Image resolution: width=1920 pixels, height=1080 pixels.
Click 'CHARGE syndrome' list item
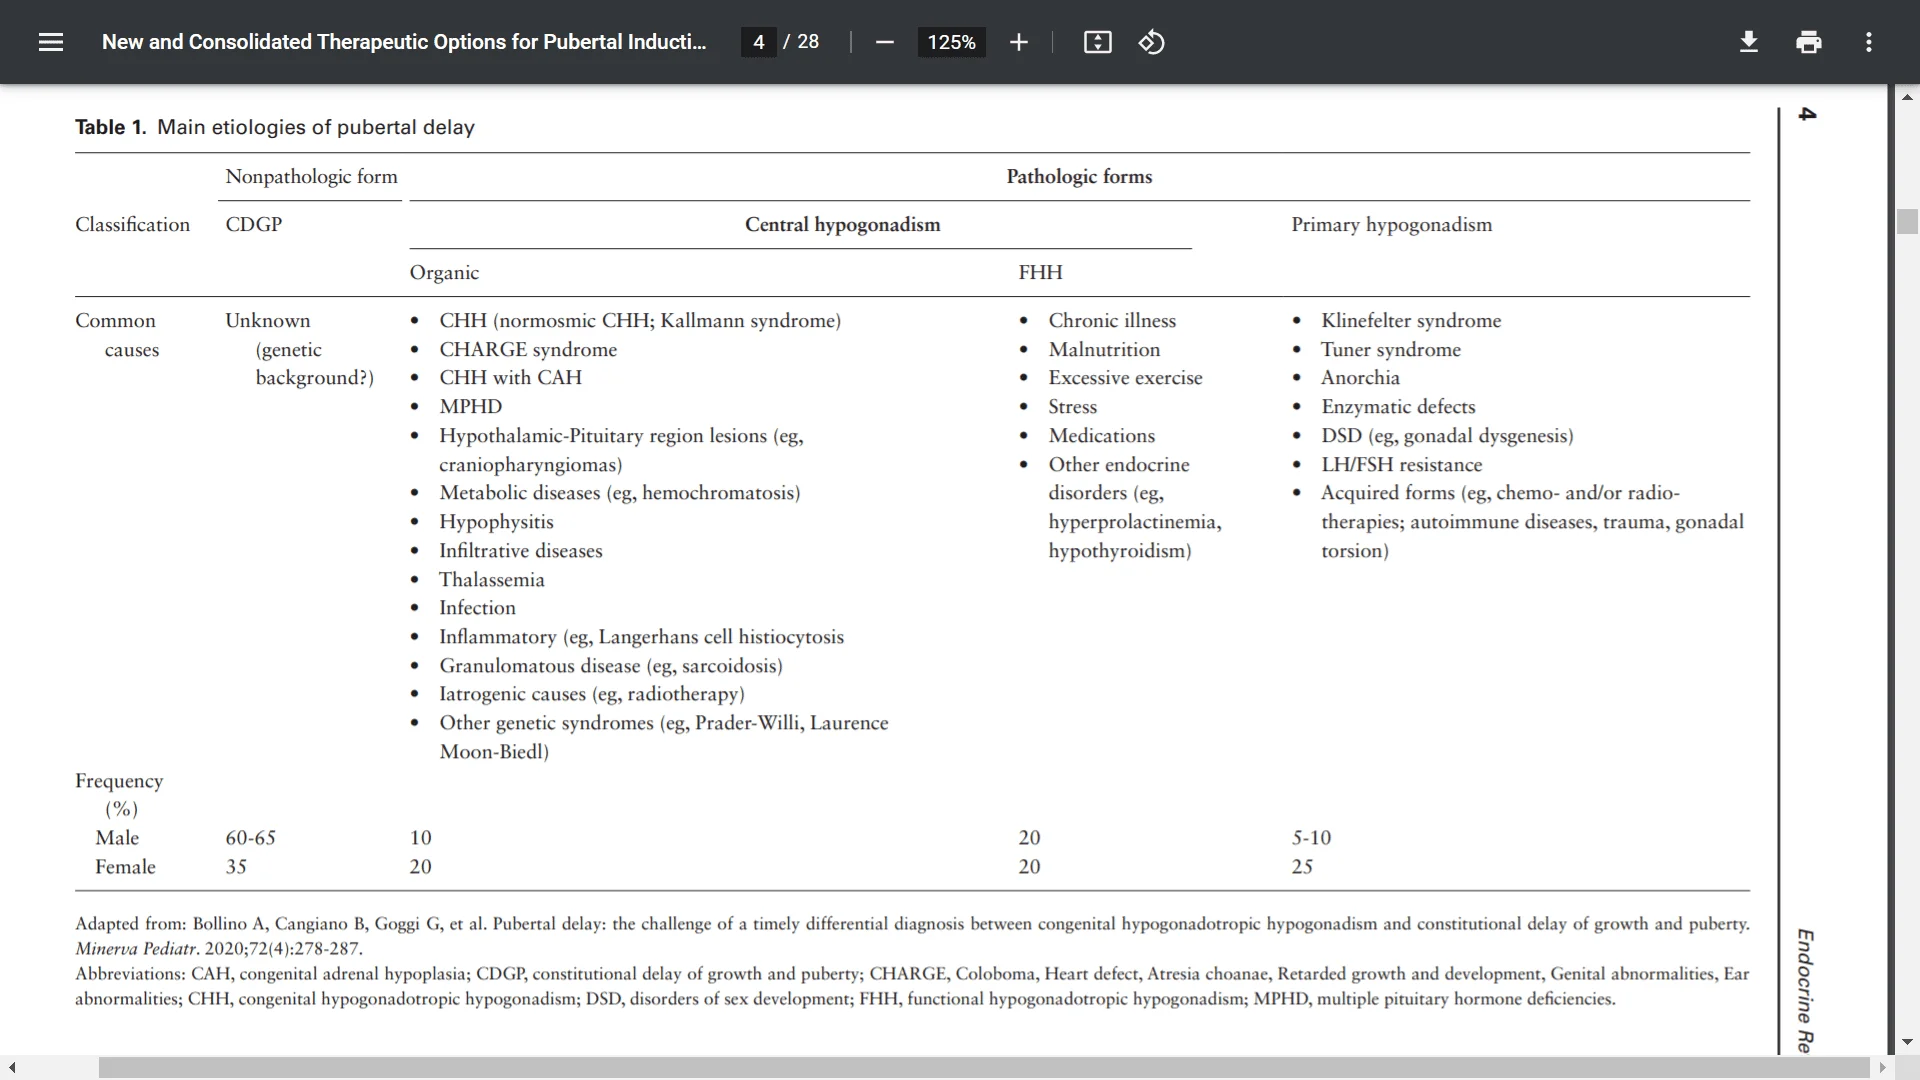(x=528, y=350)
